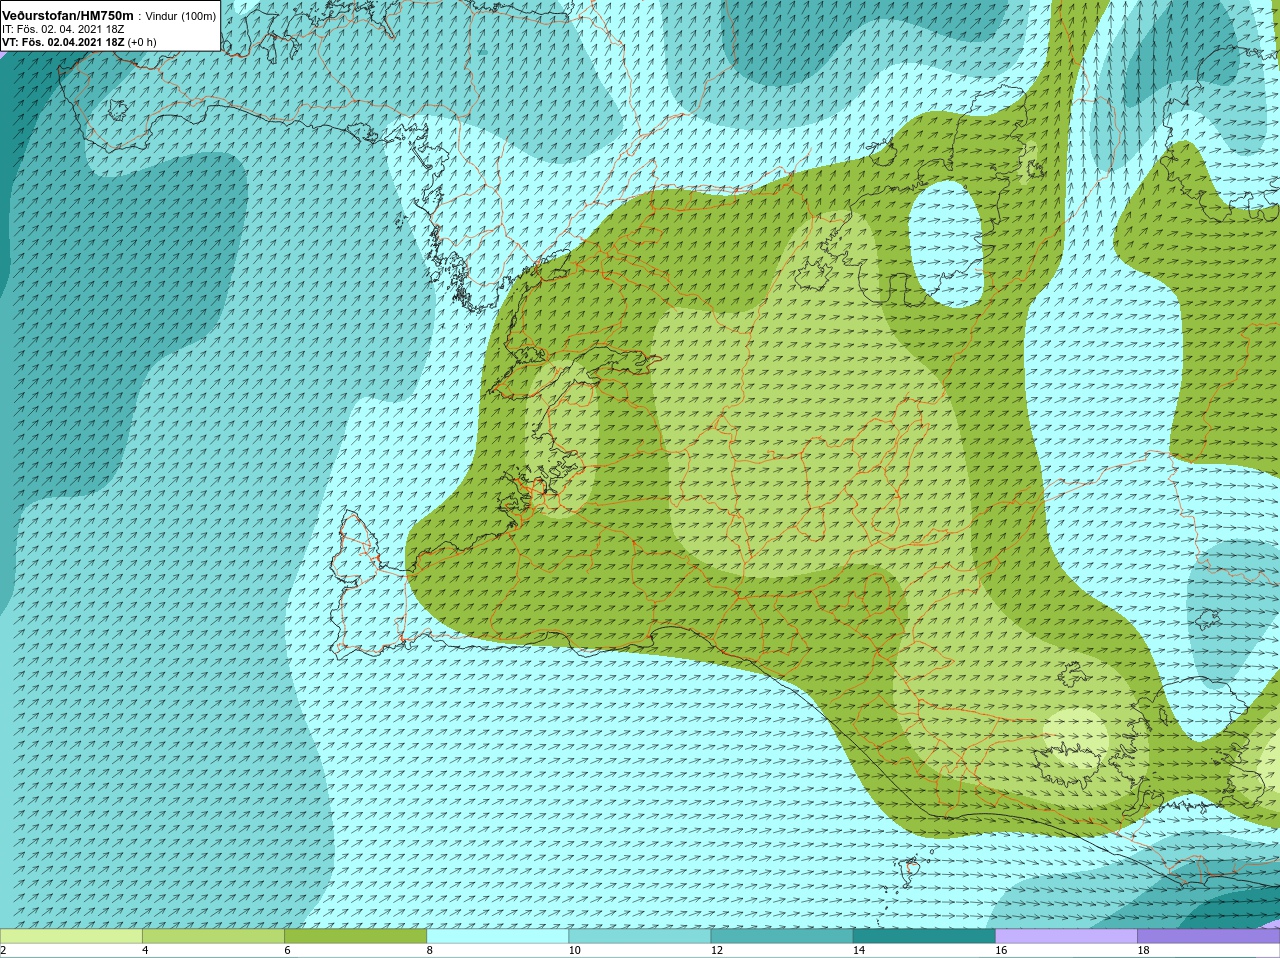Click the legend label '12'

click(x=717, y=950)
